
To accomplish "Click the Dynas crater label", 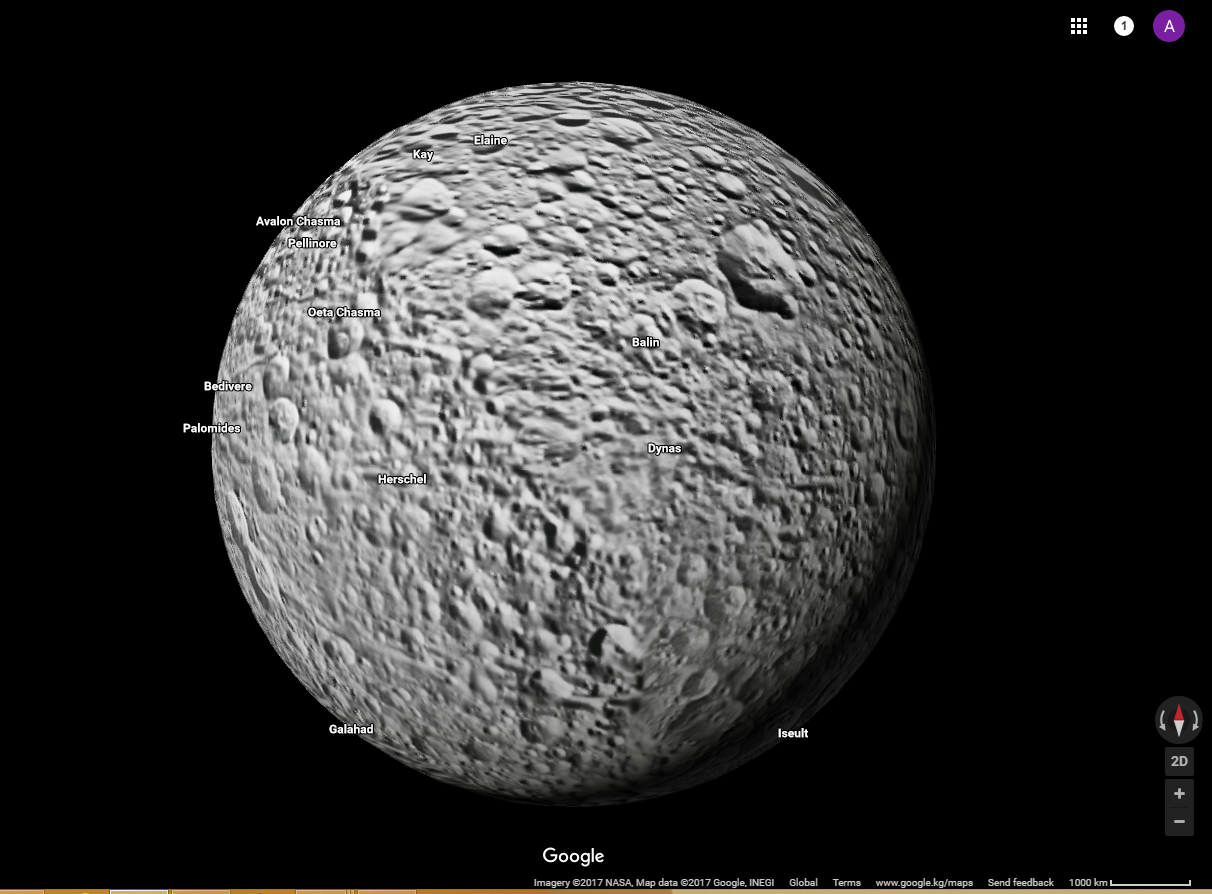I will tap(664, 449).
